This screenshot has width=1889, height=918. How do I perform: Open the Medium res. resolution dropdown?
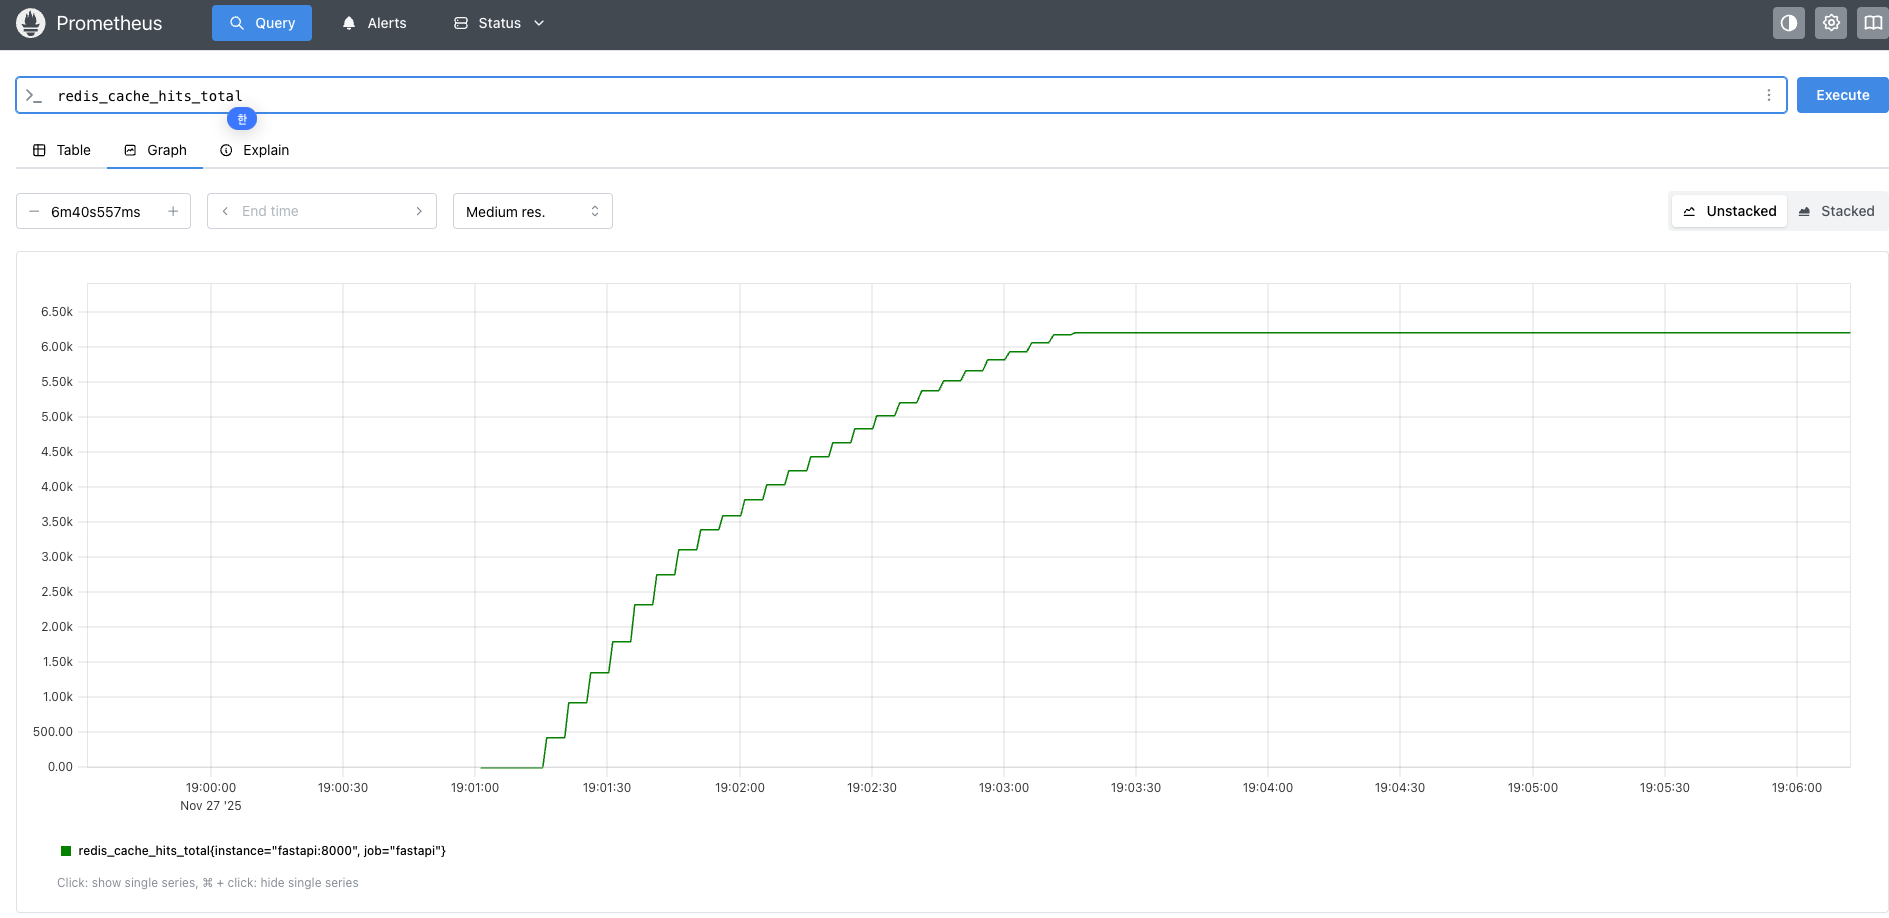click(532, 211)
